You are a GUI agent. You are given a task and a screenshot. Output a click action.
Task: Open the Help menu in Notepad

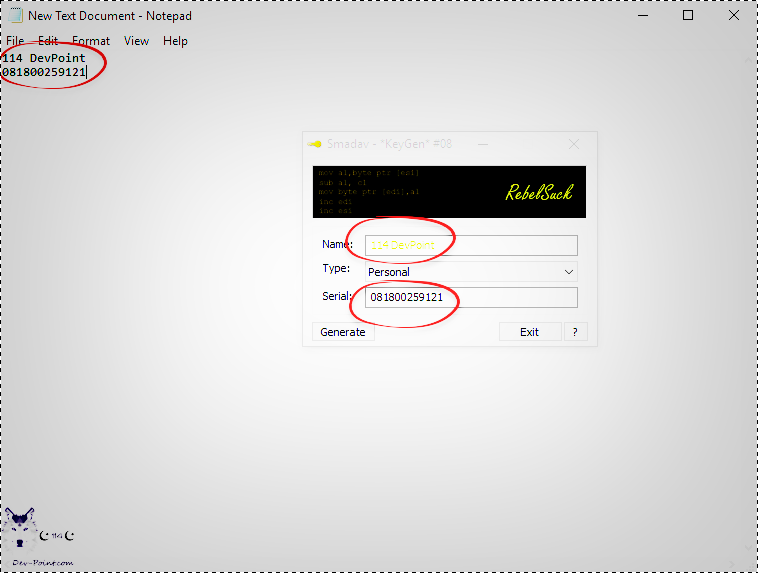pos(175,41)
